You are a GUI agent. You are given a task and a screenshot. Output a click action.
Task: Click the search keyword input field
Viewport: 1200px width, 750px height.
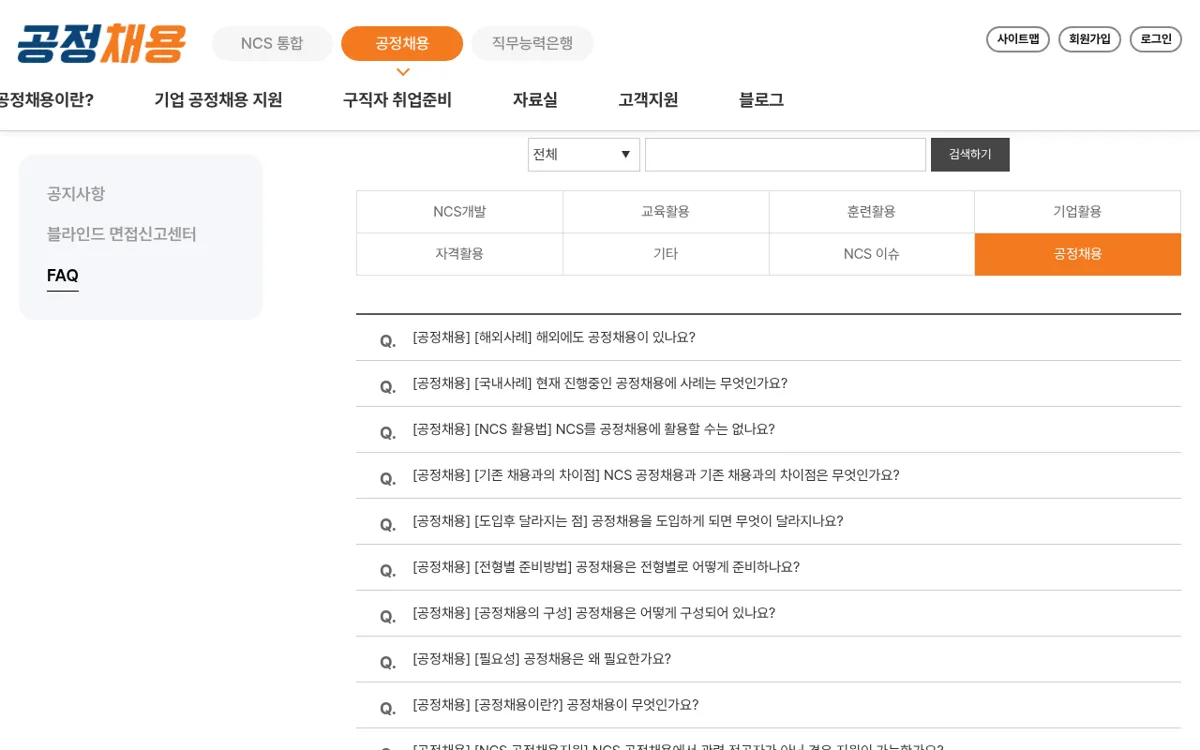pyautogui.click(x=785, y=155)
